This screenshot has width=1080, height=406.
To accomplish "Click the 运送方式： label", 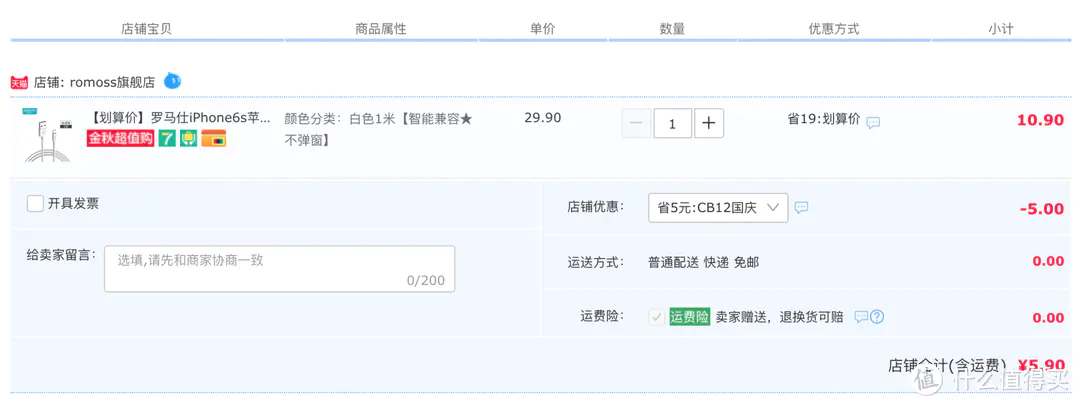I will point(596,262).
